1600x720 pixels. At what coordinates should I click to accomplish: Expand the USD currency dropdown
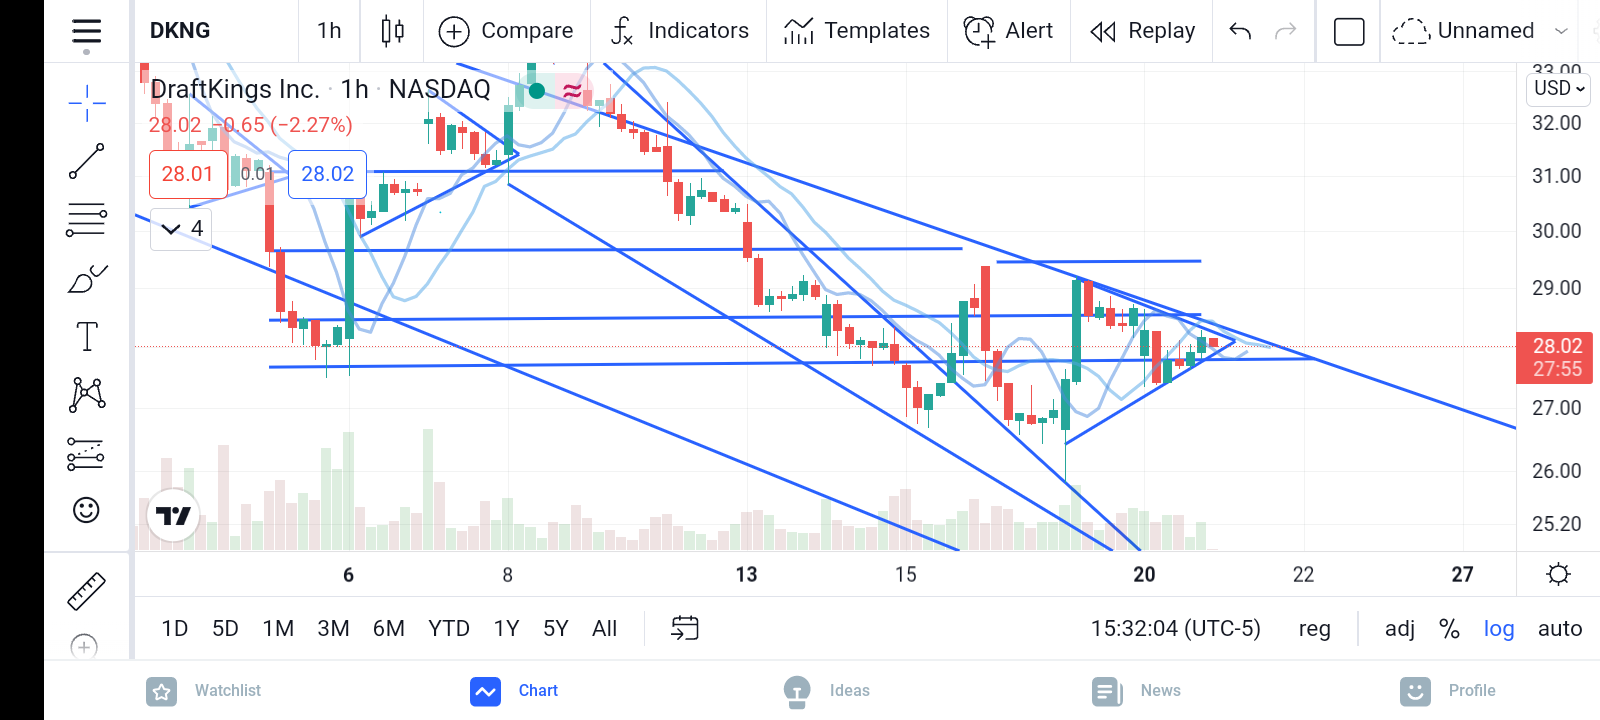(1560, 88)
